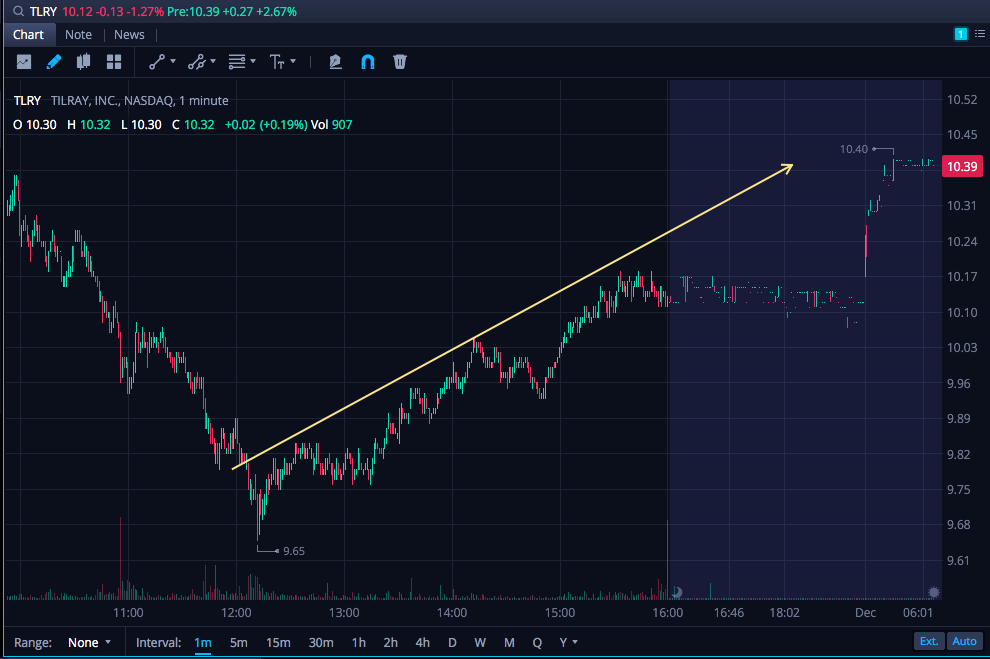
Task: Open the multi-chart grid layout icon
Action: click(114, 62)
